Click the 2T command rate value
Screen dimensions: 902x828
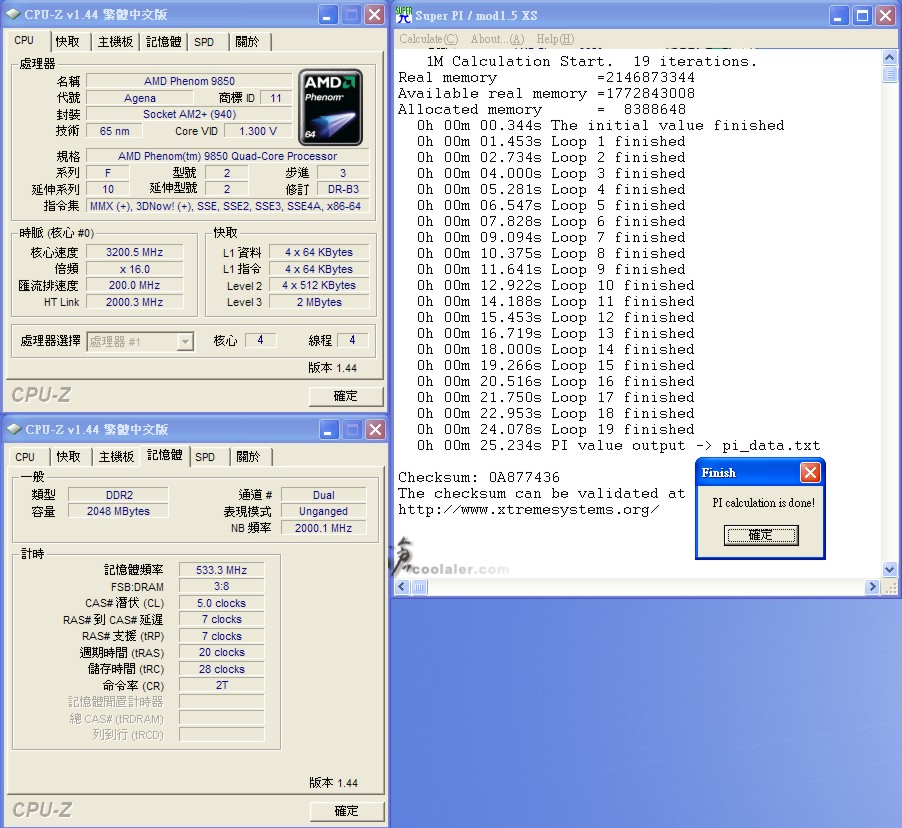221,685
